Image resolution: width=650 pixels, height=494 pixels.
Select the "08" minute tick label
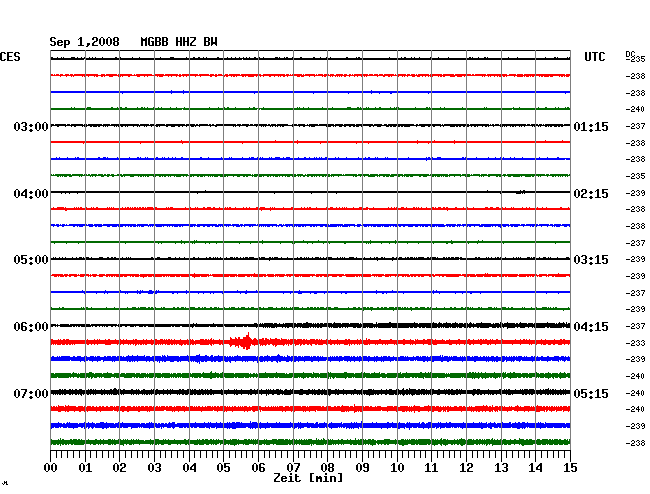tap(327, 468)
